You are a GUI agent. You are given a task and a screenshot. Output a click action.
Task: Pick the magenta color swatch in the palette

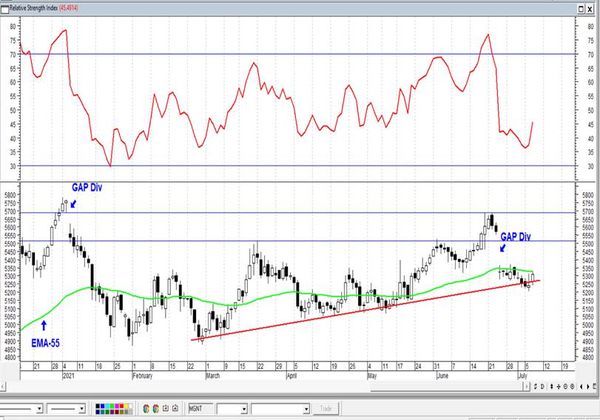[x=117, y=406]
